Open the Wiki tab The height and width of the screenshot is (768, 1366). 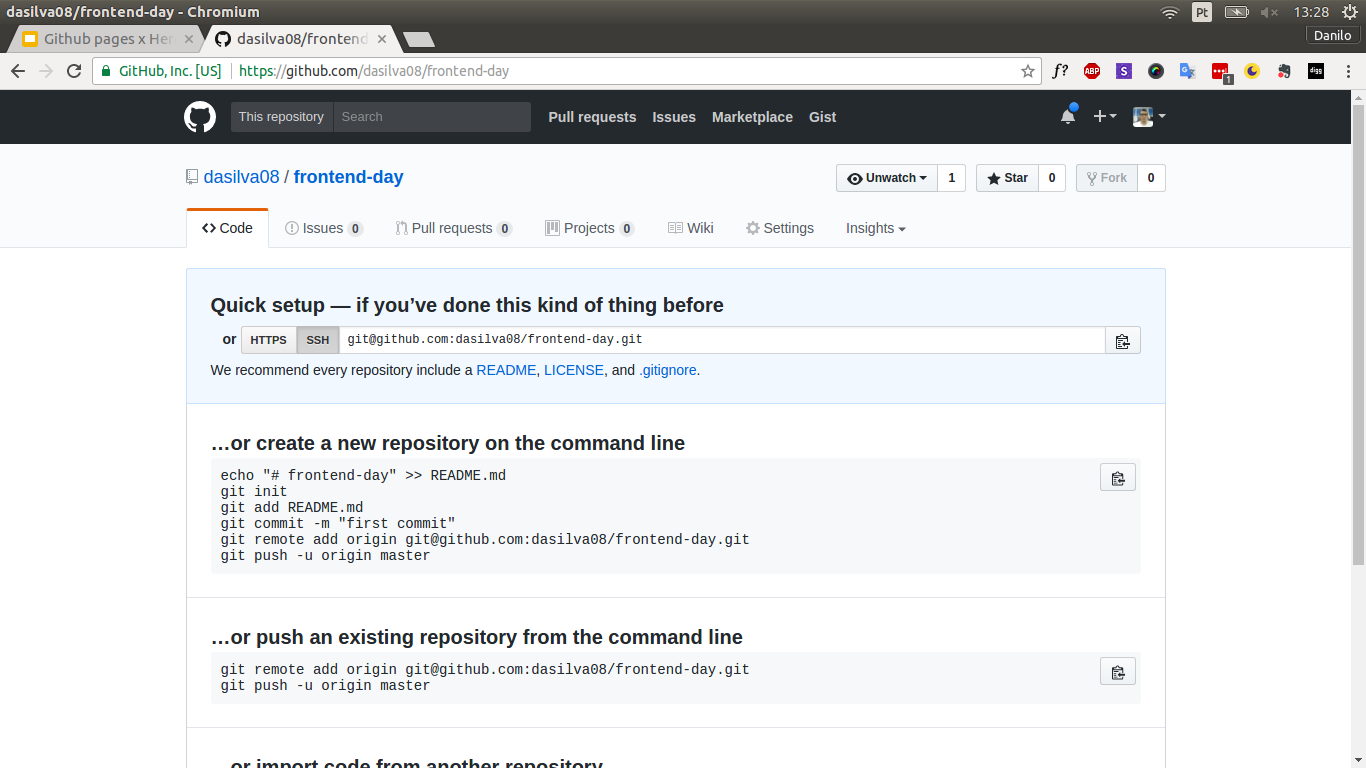(690, 228)
